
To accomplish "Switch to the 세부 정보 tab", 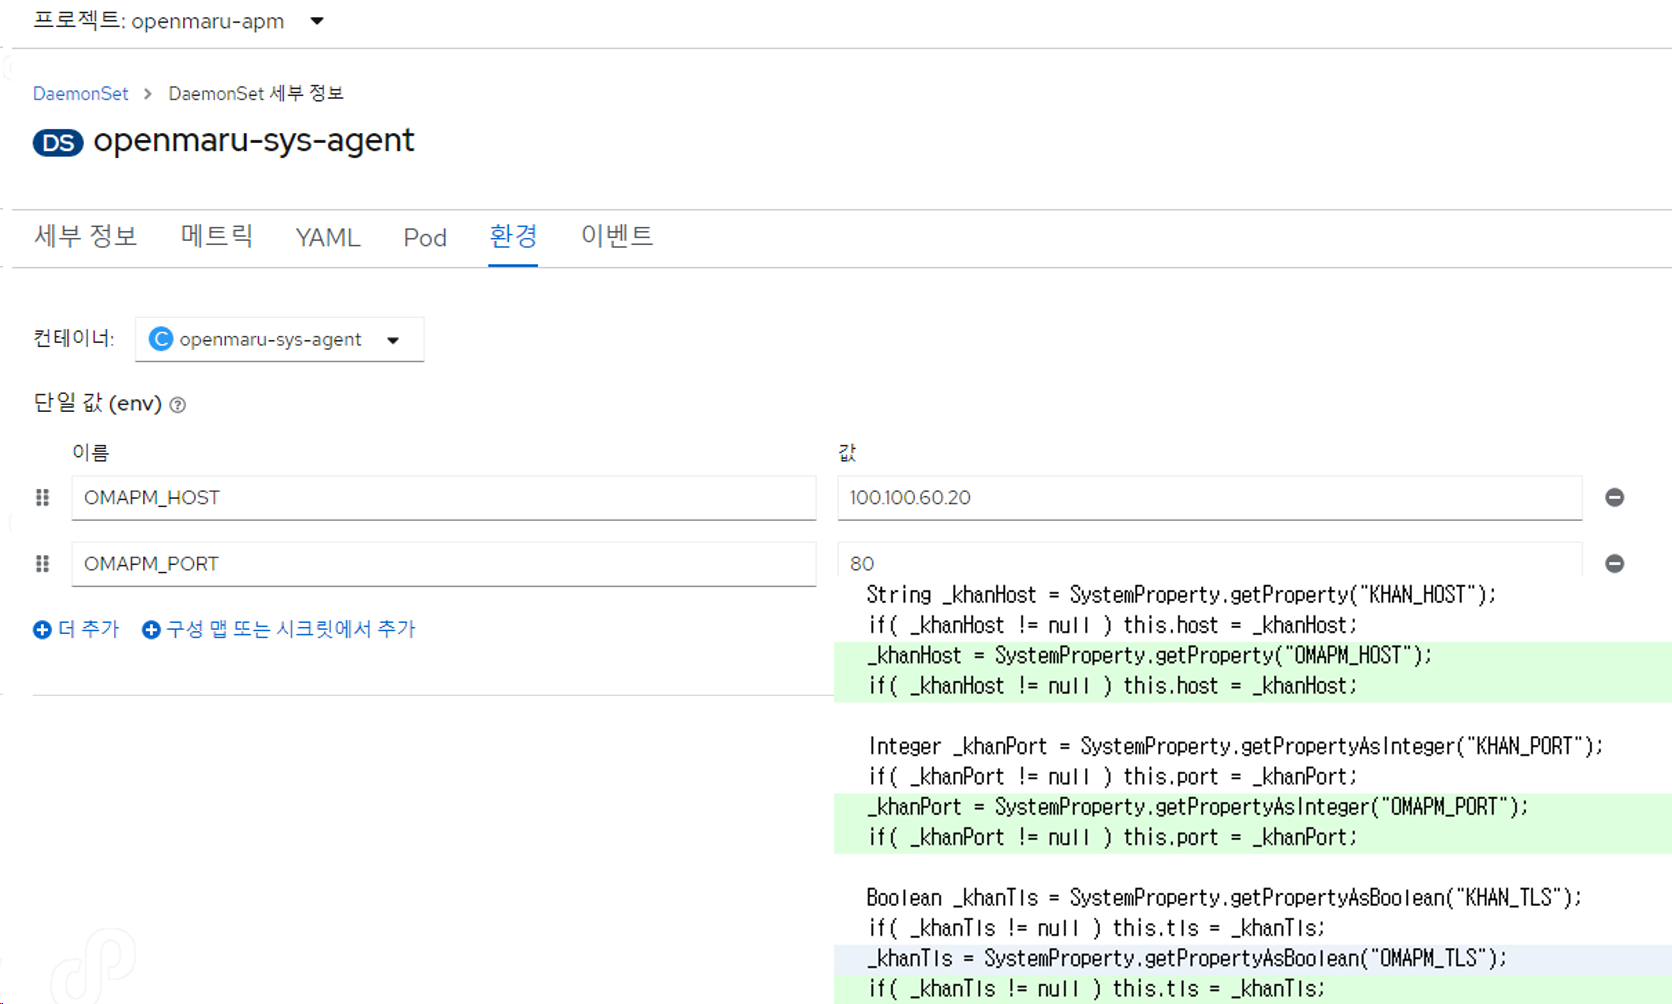I will point(85,237).
